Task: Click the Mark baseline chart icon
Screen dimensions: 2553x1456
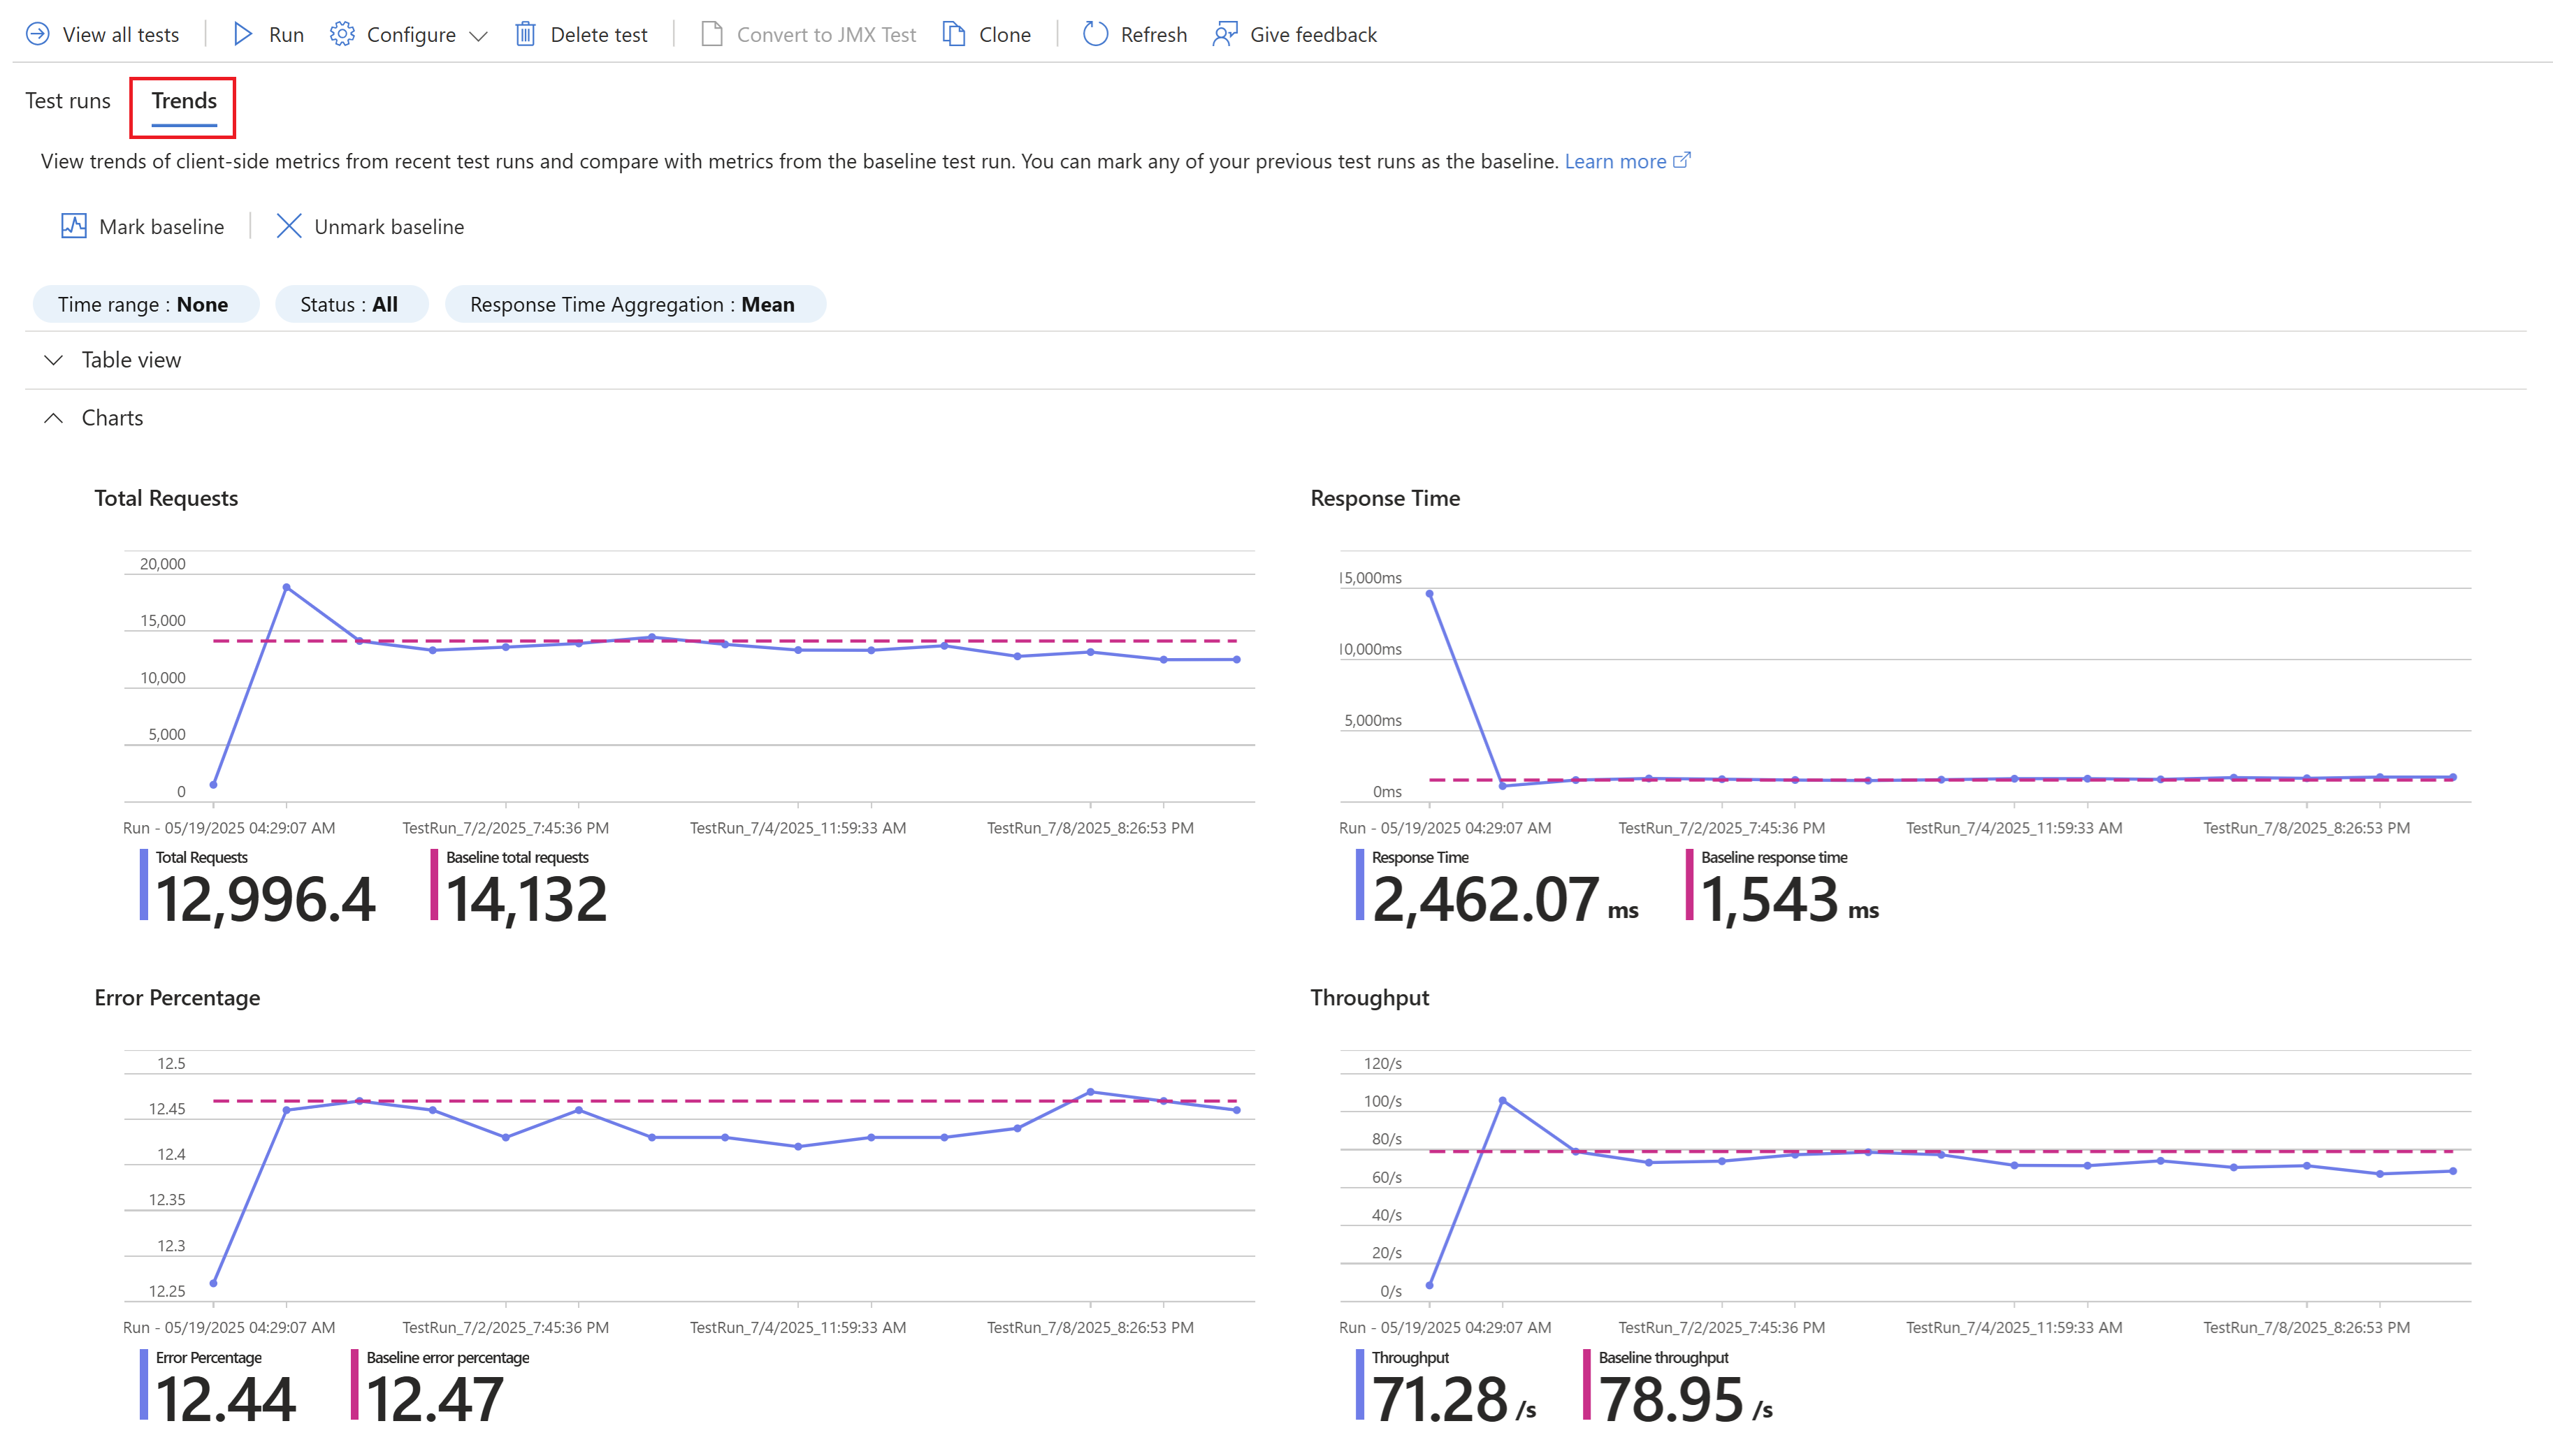Action: [74, 226]
